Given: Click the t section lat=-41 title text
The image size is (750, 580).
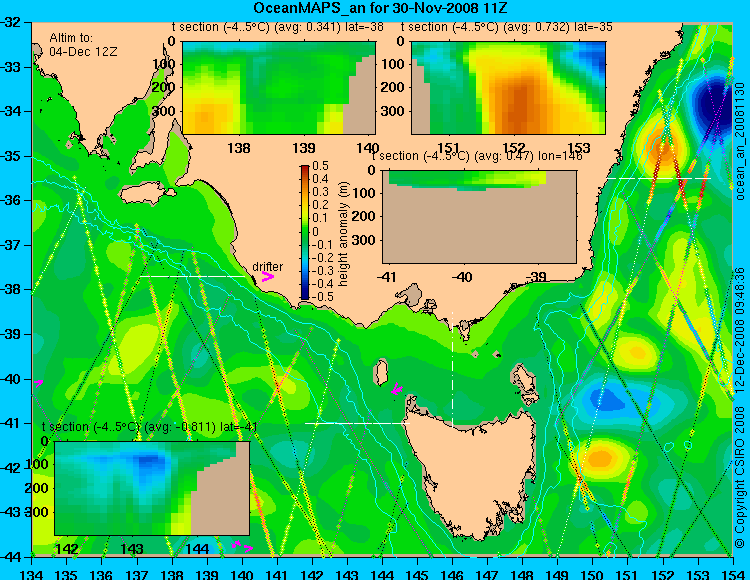Looking at the screenshot, I should point(150,427).
